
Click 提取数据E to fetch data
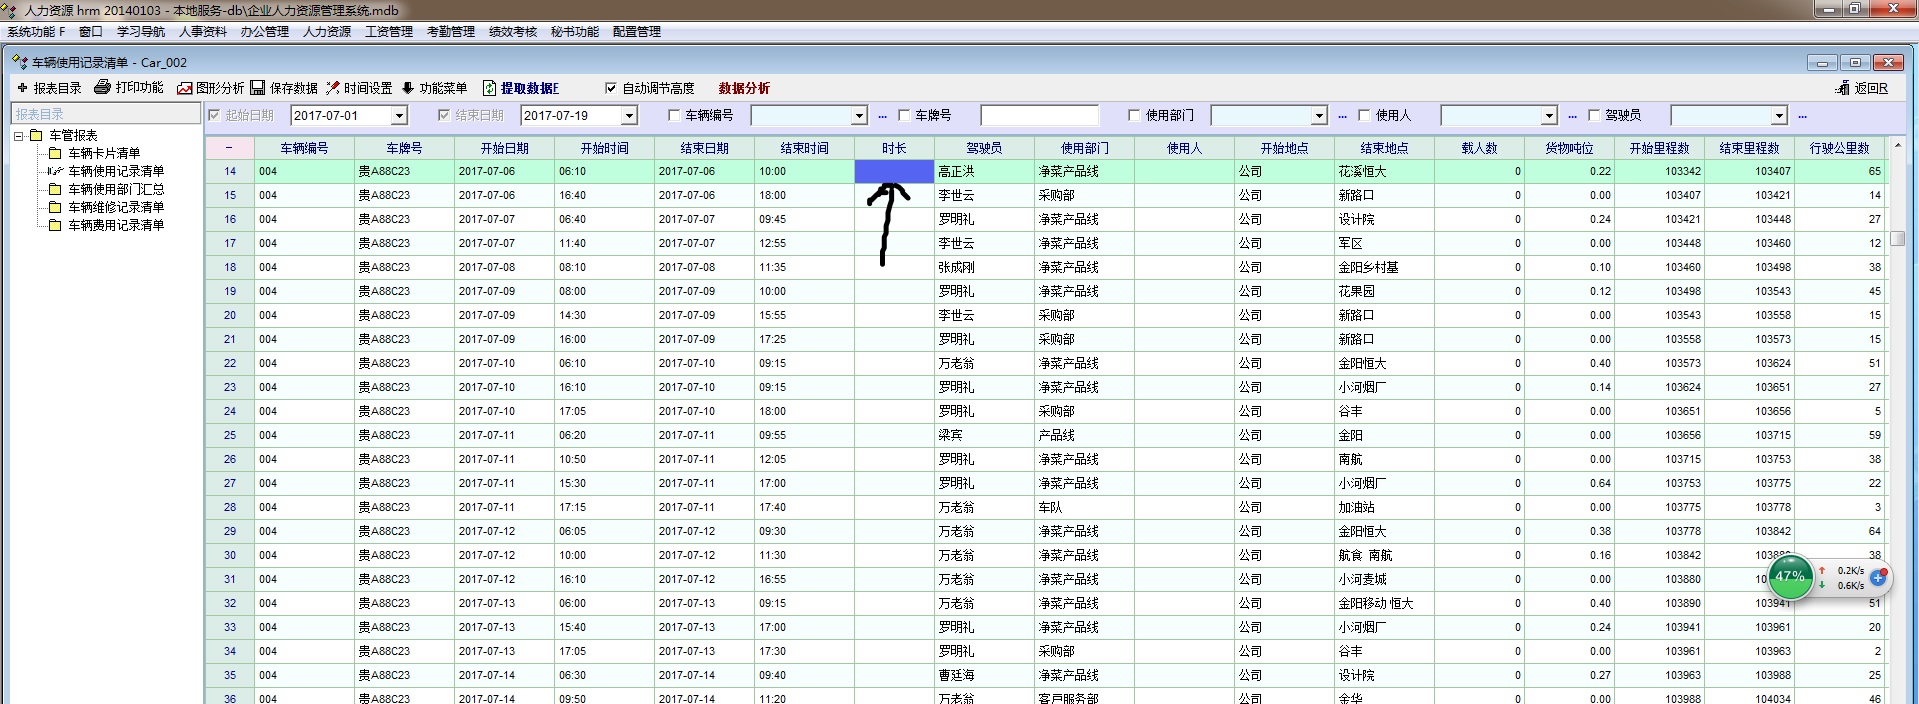(490, 88)
